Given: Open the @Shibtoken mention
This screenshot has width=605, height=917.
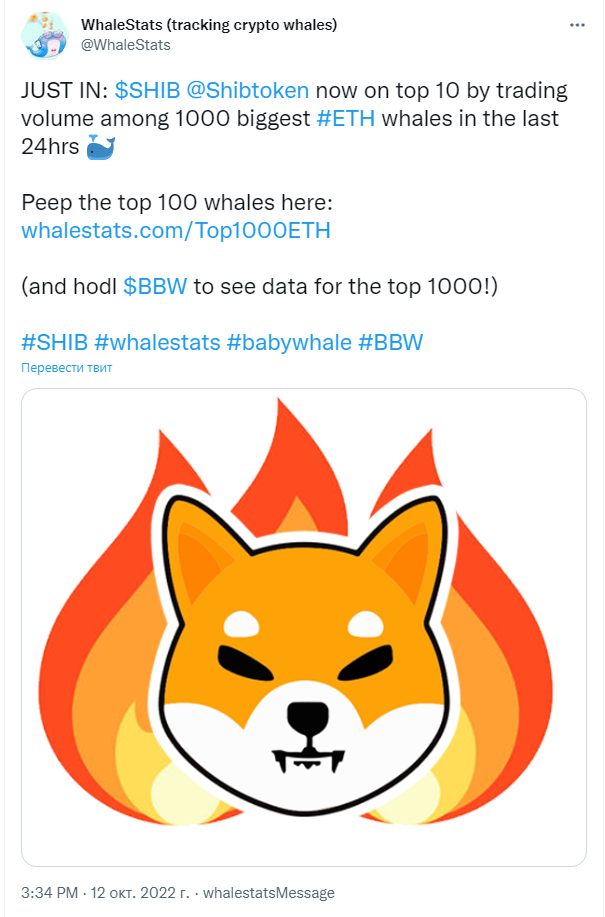Looking at the screenshot, I should pyautogui.click(x=248, y=91).
